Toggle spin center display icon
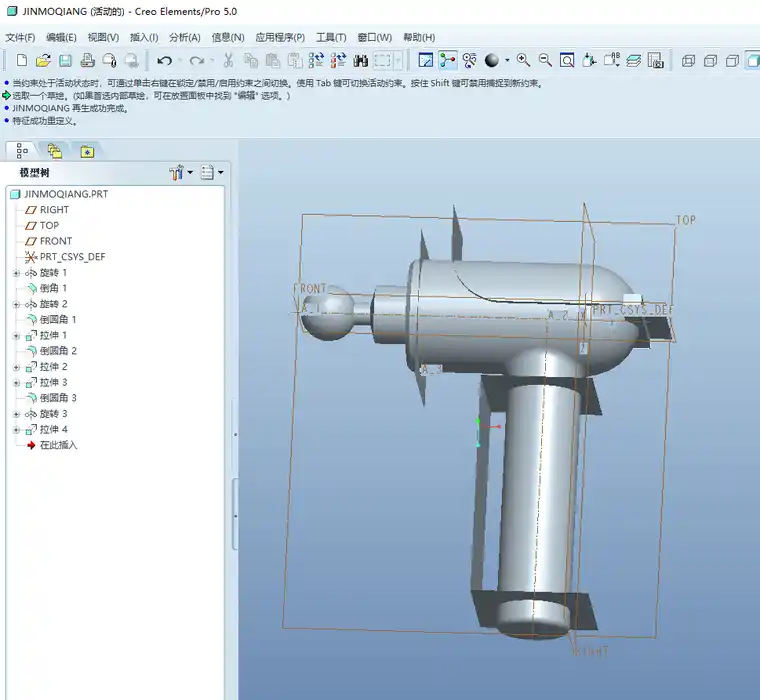This screenshot has height=700, width=760. (x=447, y=61)
